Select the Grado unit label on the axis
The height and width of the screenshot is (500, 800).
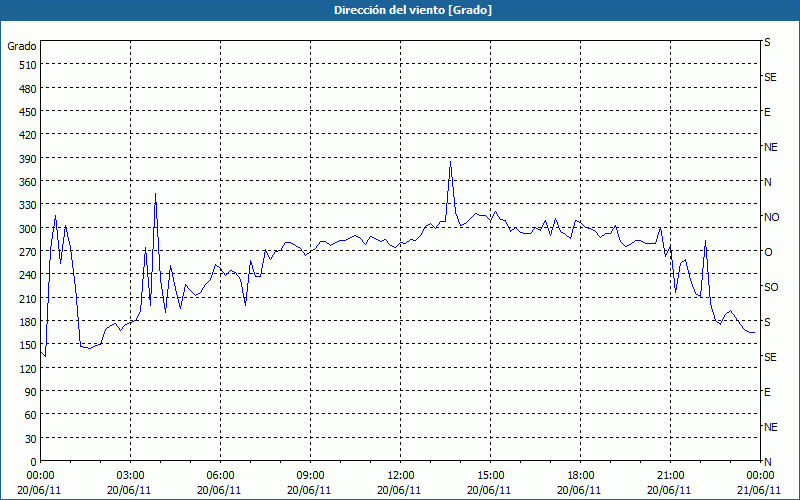22,46
